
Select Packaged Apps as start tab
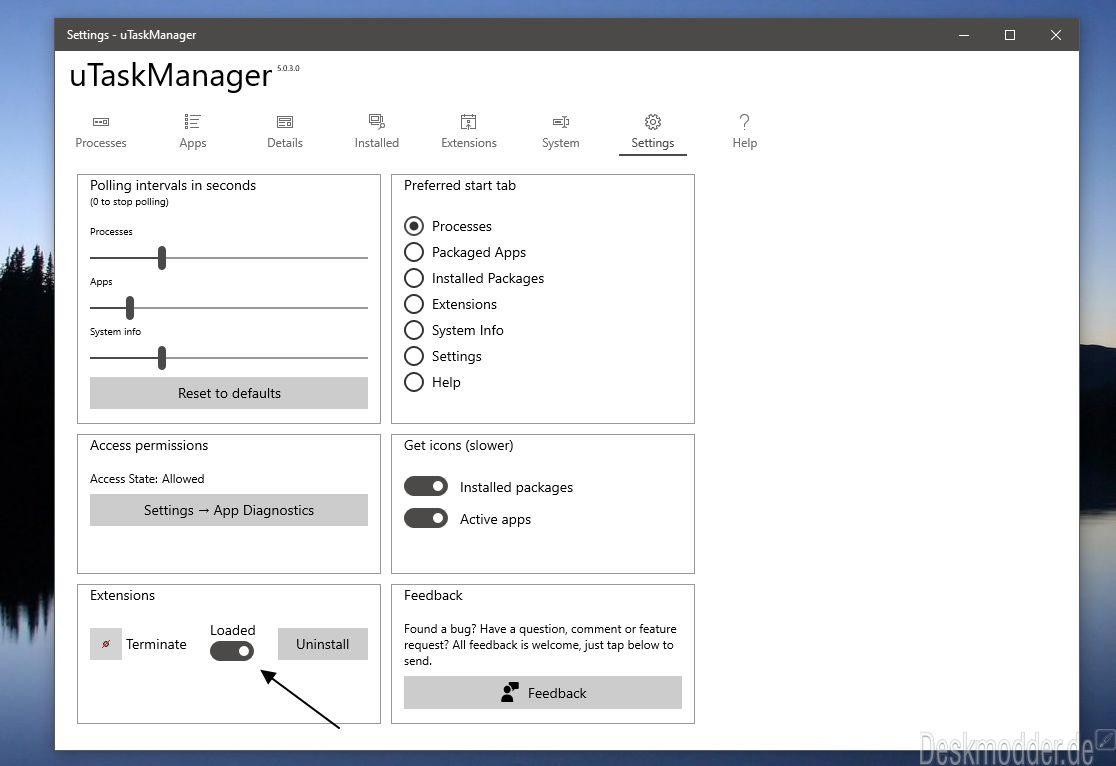(x=414, y=252)
